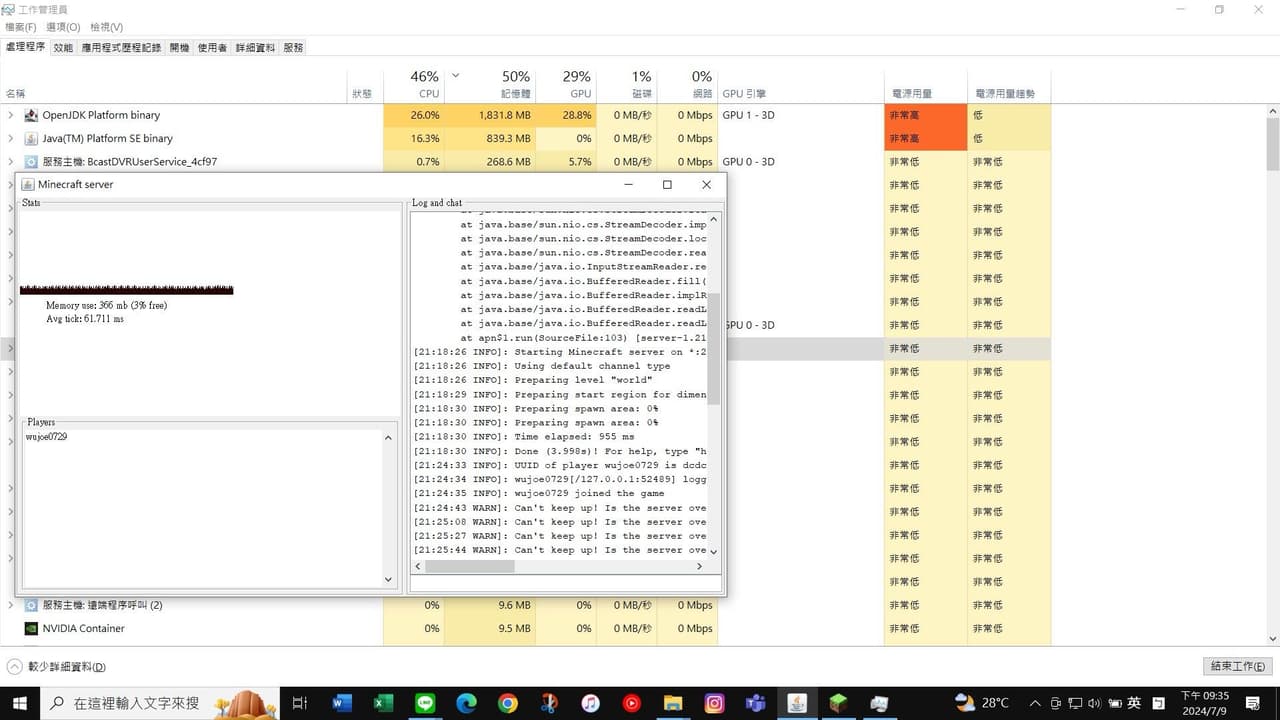Switch to the 開機 tab
Viewport: 1280px width, 720px height.
[x=179, y=47]
